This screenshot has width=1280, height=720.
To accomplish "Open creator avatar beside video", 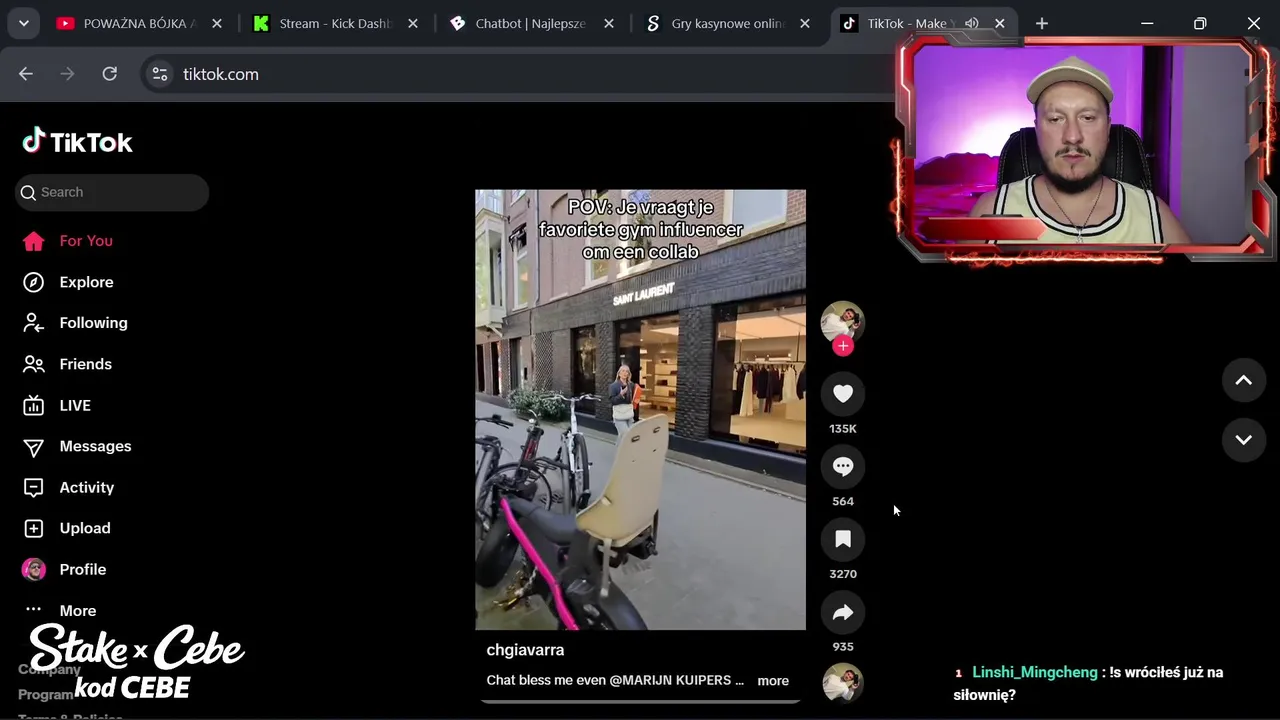I will (843, 322).
